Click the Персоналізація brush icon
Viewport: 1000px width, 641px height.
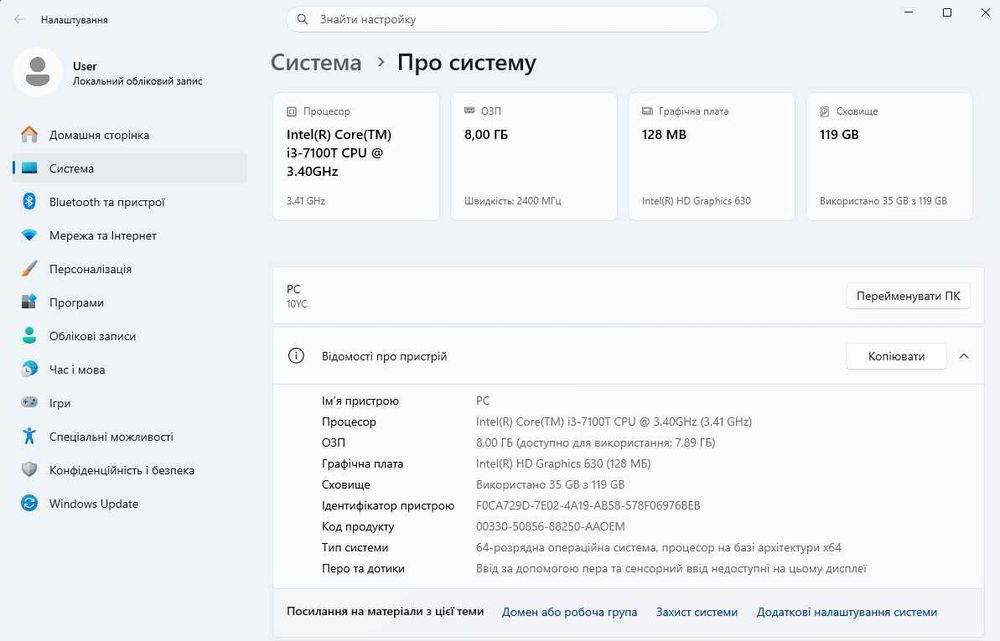click(29, 269)
